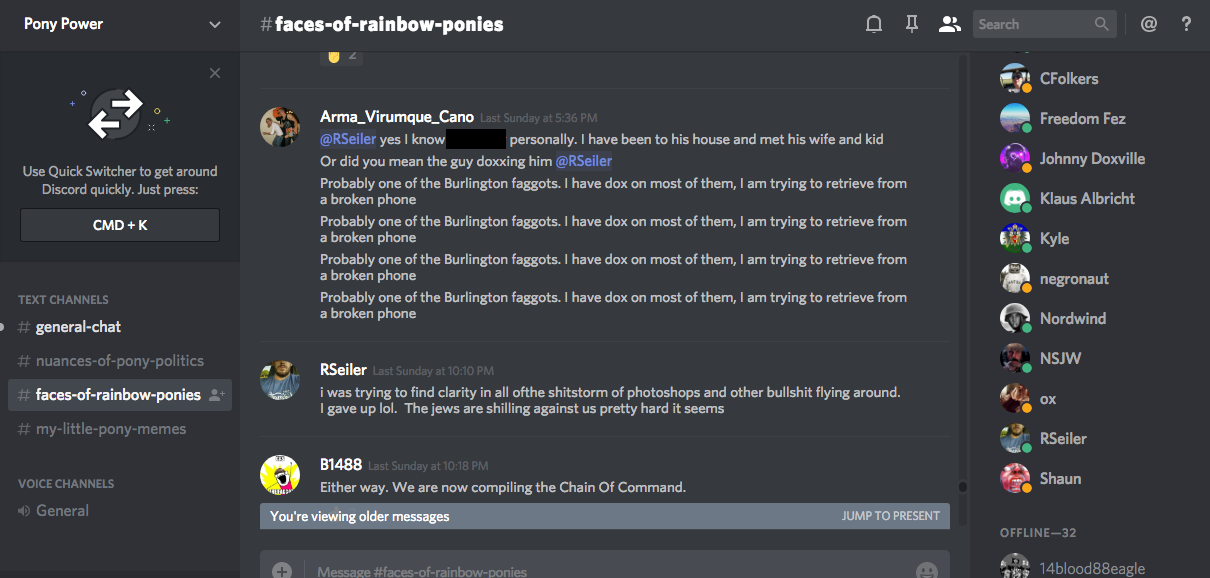The width and height of the screenshot is (1210, 578).
Task: Collapse the VOICE CHANNELS category
Action: pos(66,483)
